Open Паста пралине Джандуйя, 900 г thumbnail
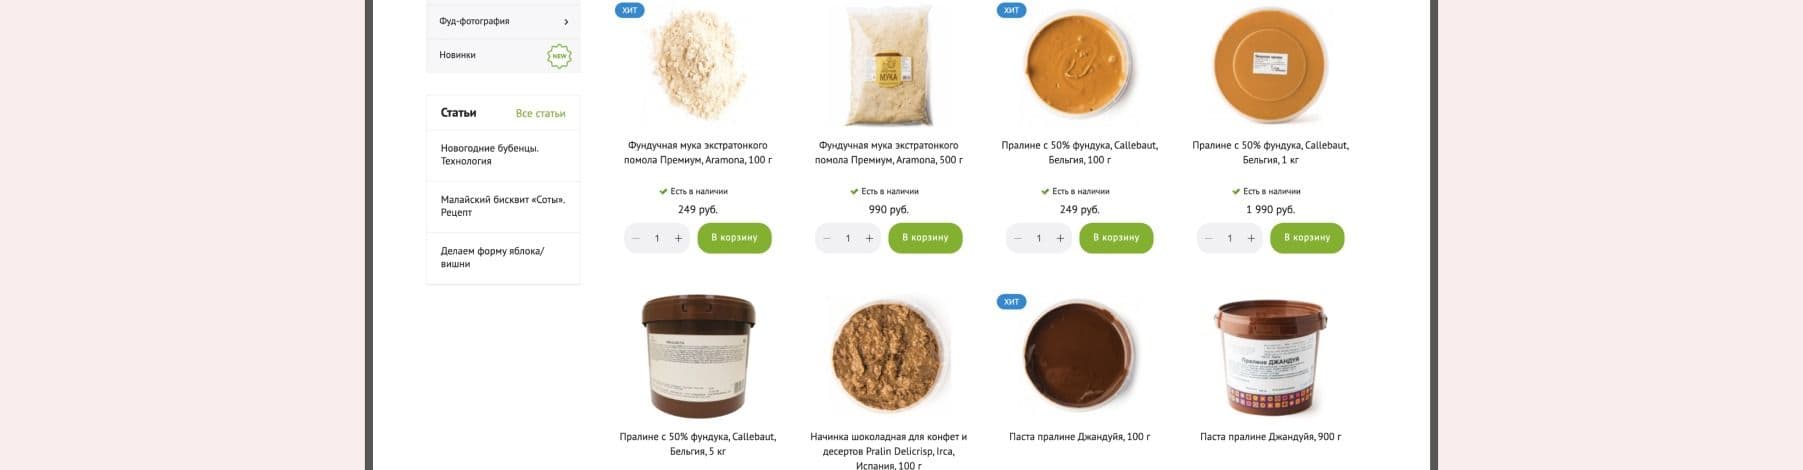 click(x=1270, y=355)
